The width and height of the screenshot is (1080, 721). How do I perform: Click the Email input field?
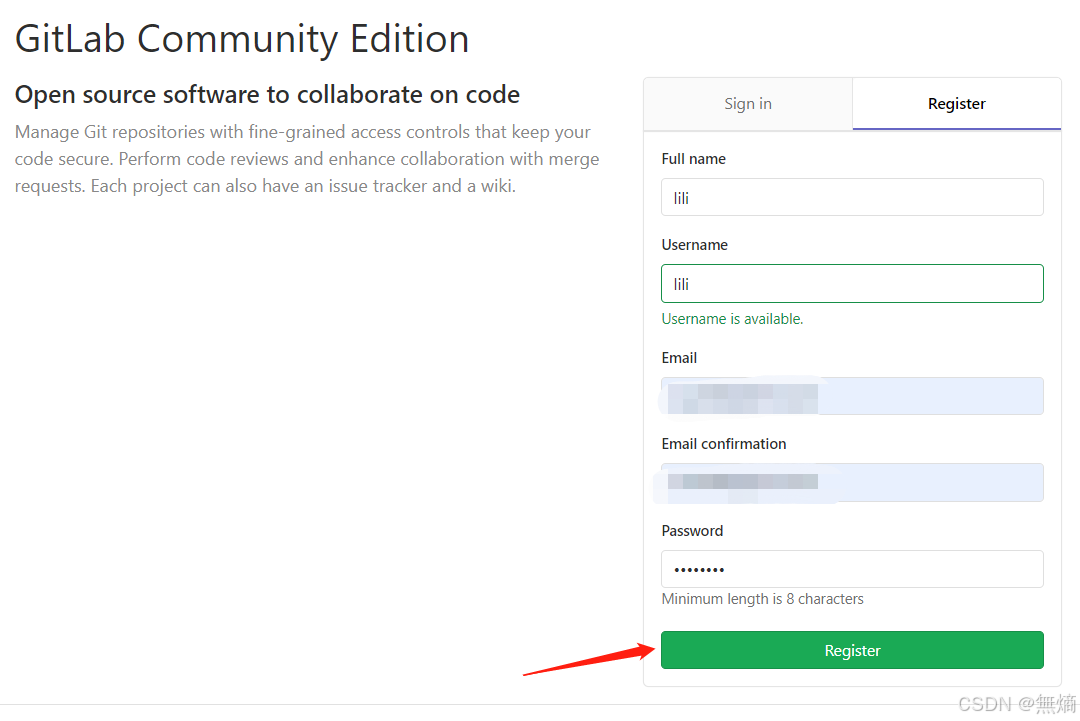[x=852, y=396]
